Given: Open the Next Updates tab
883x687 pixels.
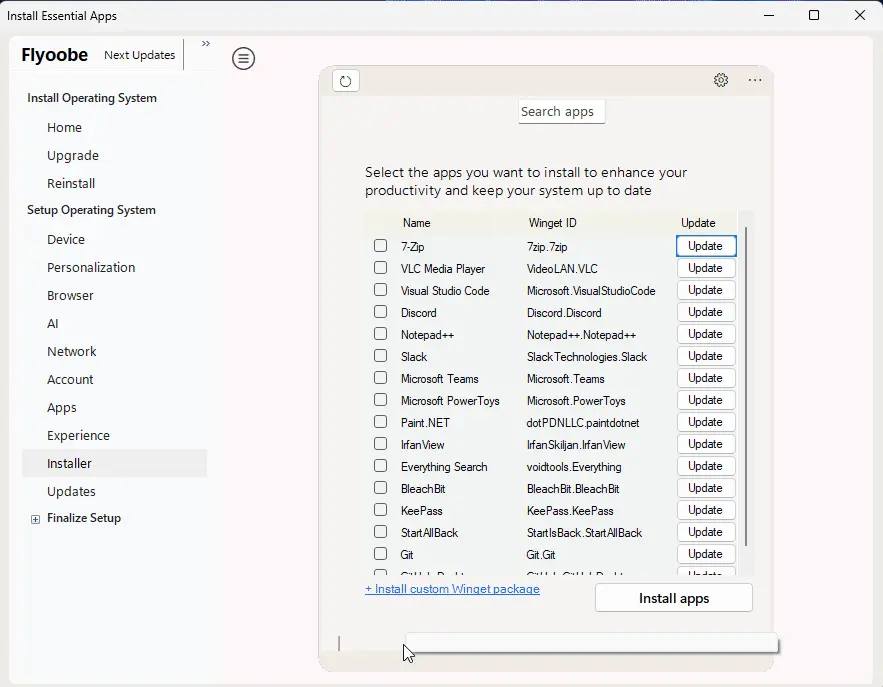Looking at the screenshot, I should coord(140,55).
